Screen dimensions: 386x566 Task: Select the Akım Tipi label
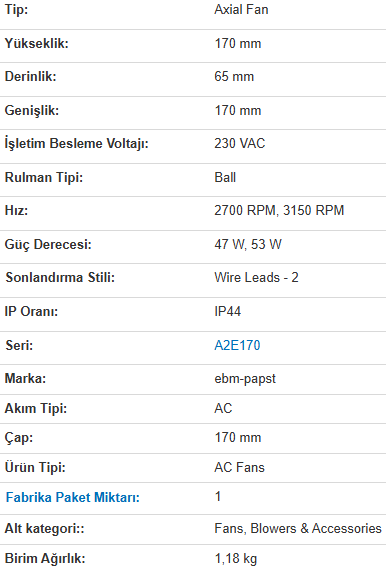pyautogui.click(x=36, y=409)
